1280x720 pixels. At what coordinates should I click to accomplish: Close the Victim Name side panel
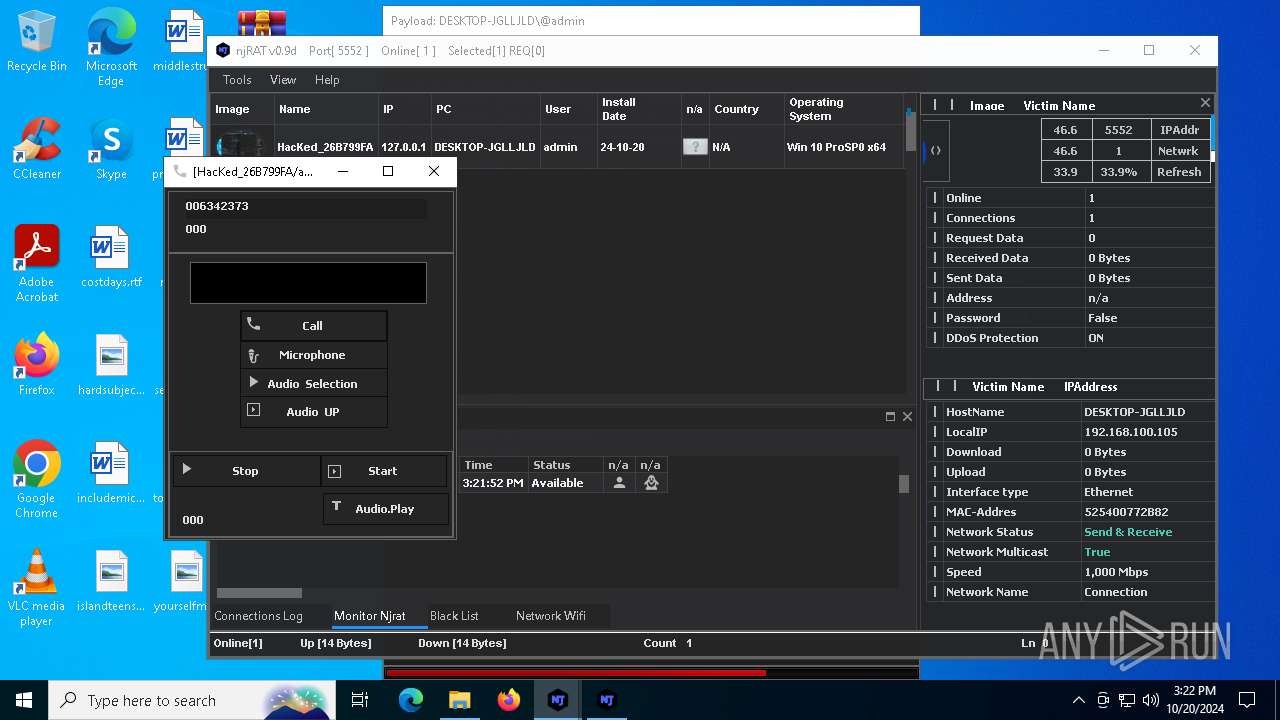(x=1205, y=103)
